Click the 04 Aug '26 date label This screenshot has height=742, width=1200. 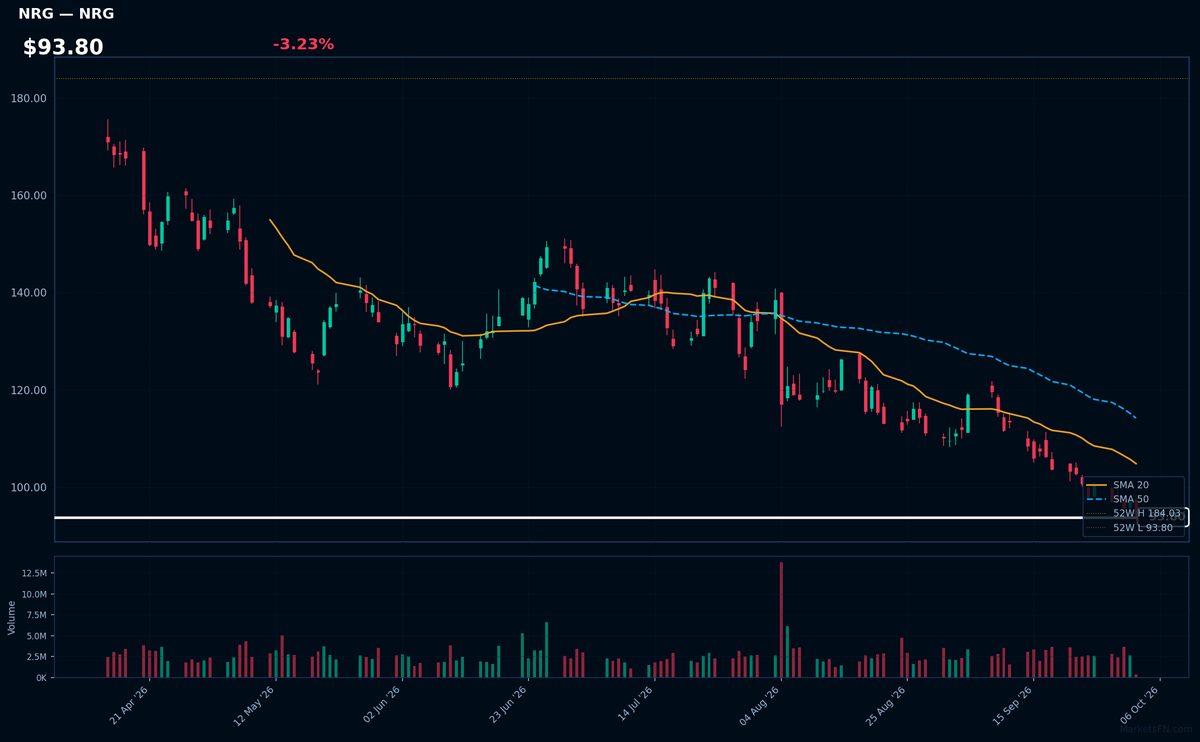pos(760,705)
